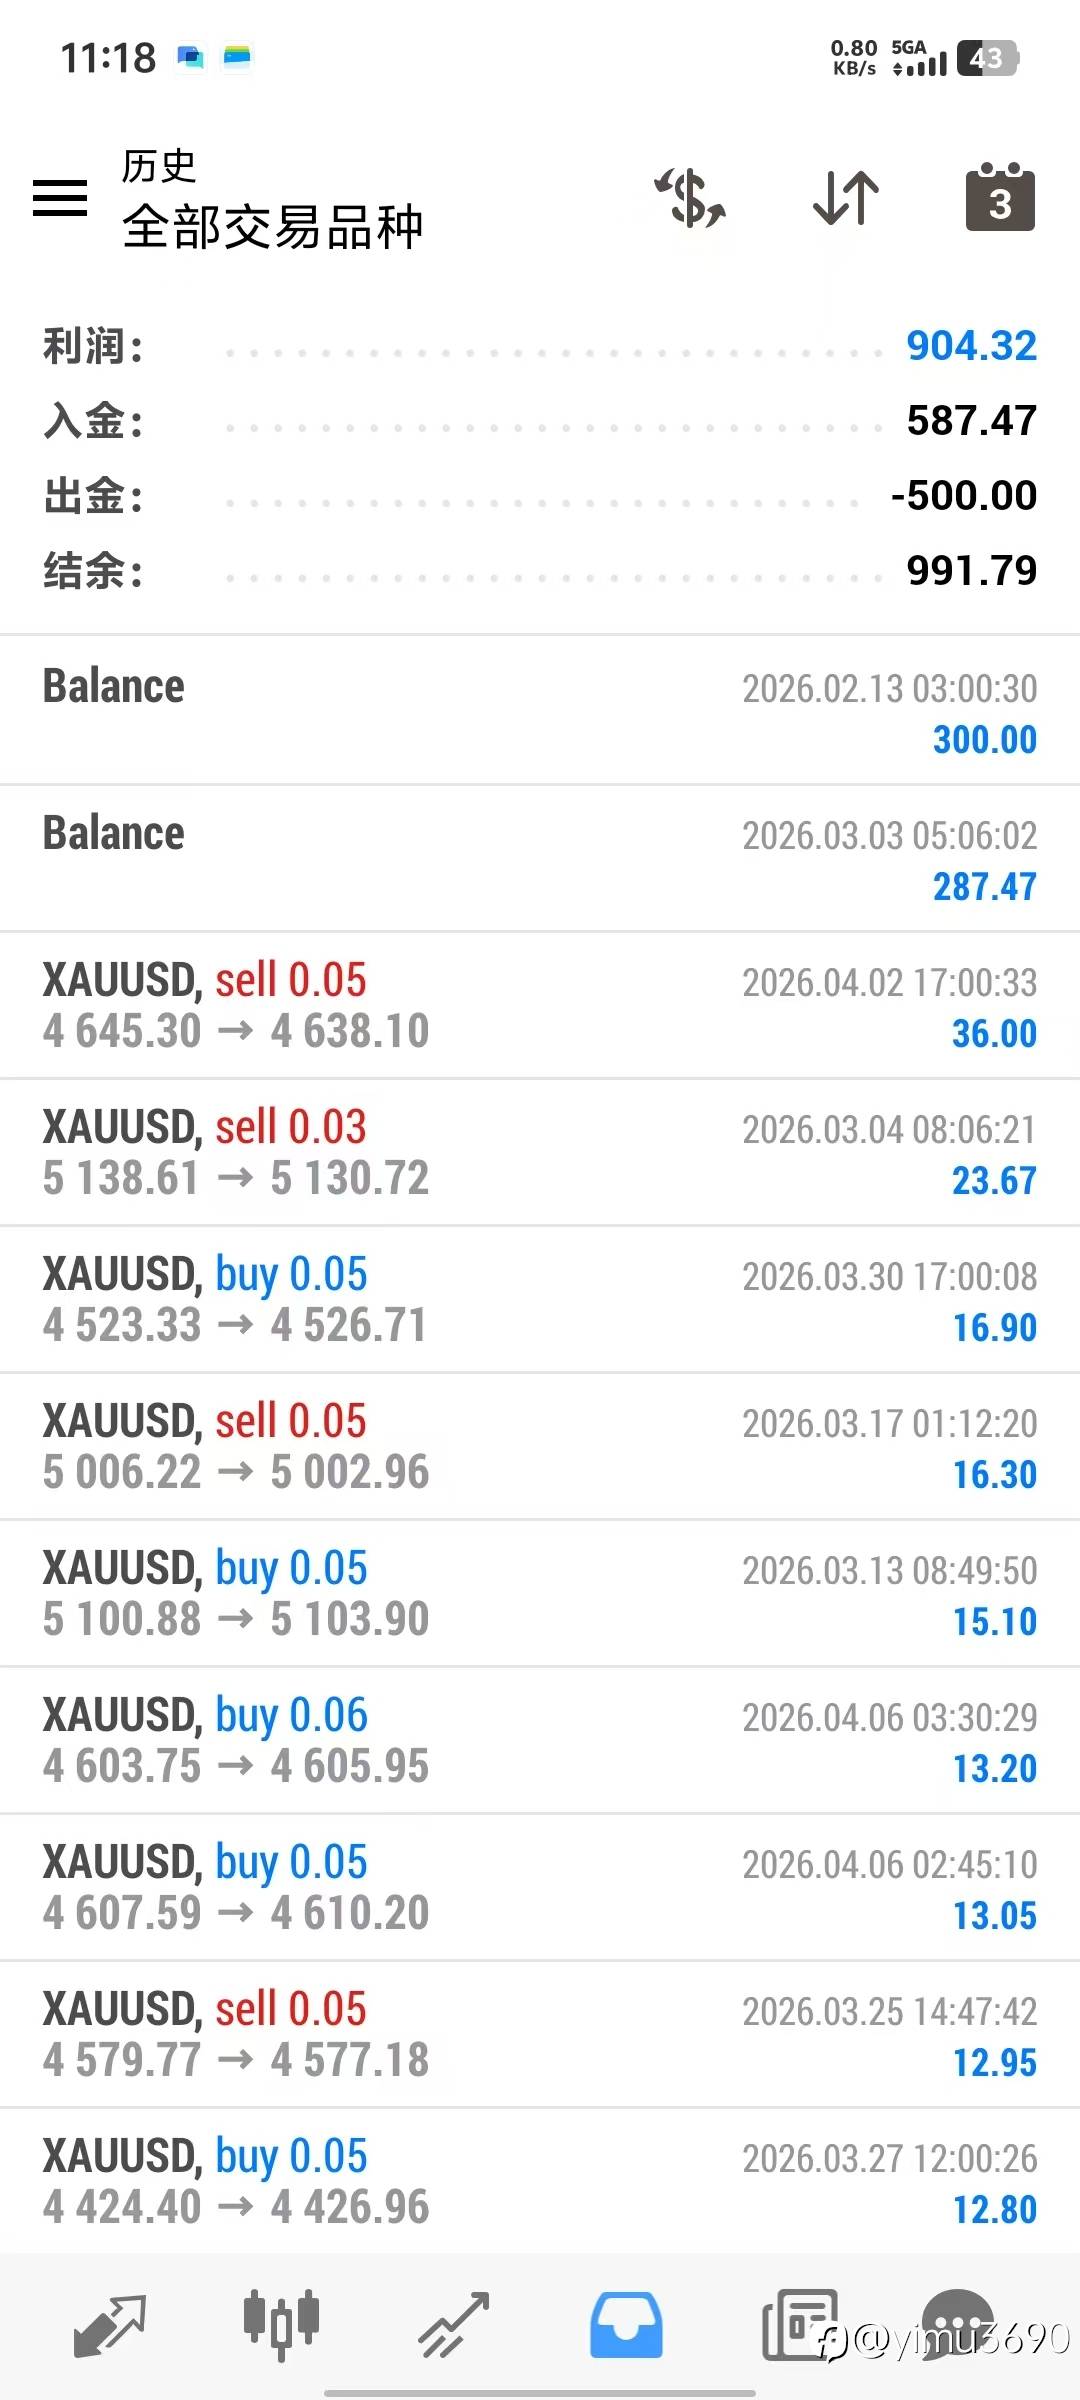Select the History inbox tab
The width and height of the screenshot is (1080, 2400).
tap(626, 2324)
